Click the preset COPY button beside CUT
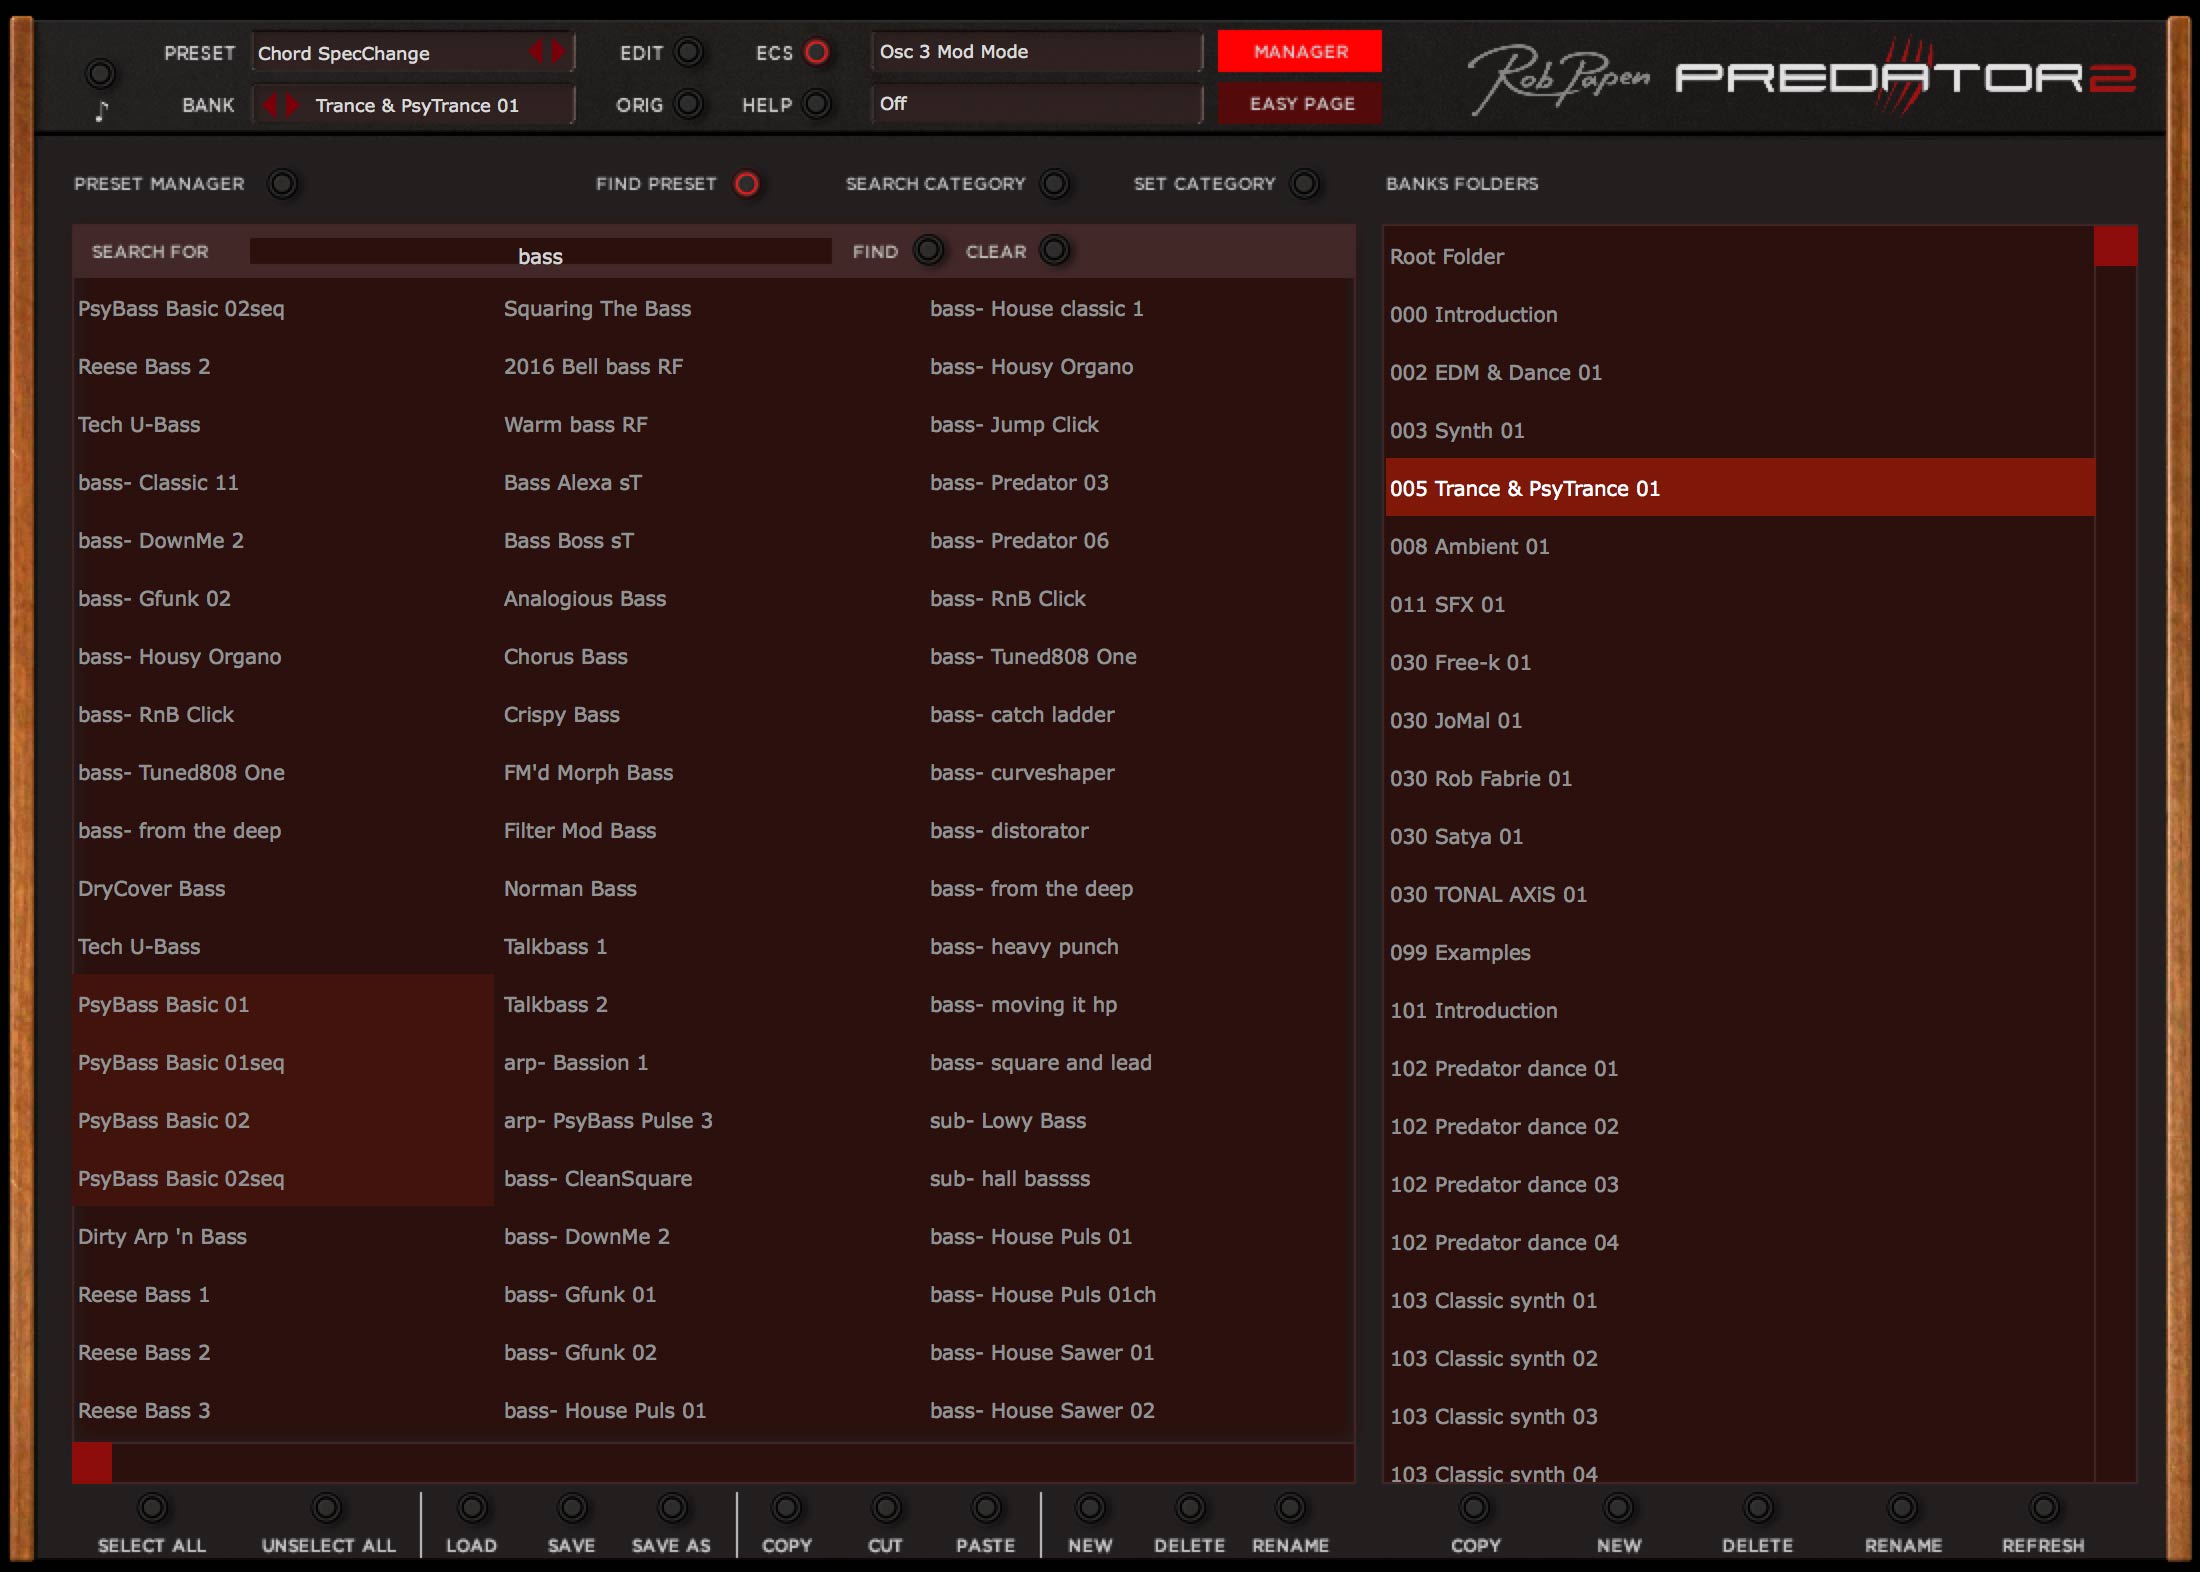 click(x=787, y=1507)
